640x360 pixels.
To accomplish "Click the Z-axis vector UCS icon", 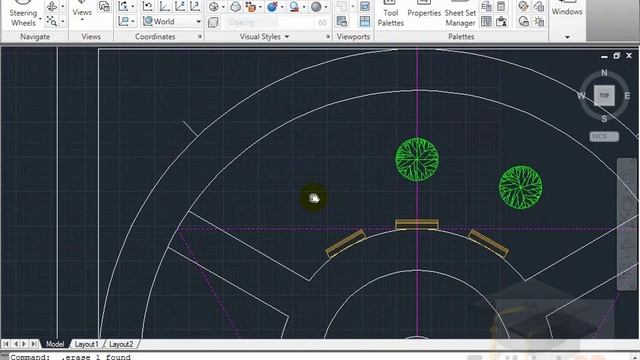I will tap(180, 6).
